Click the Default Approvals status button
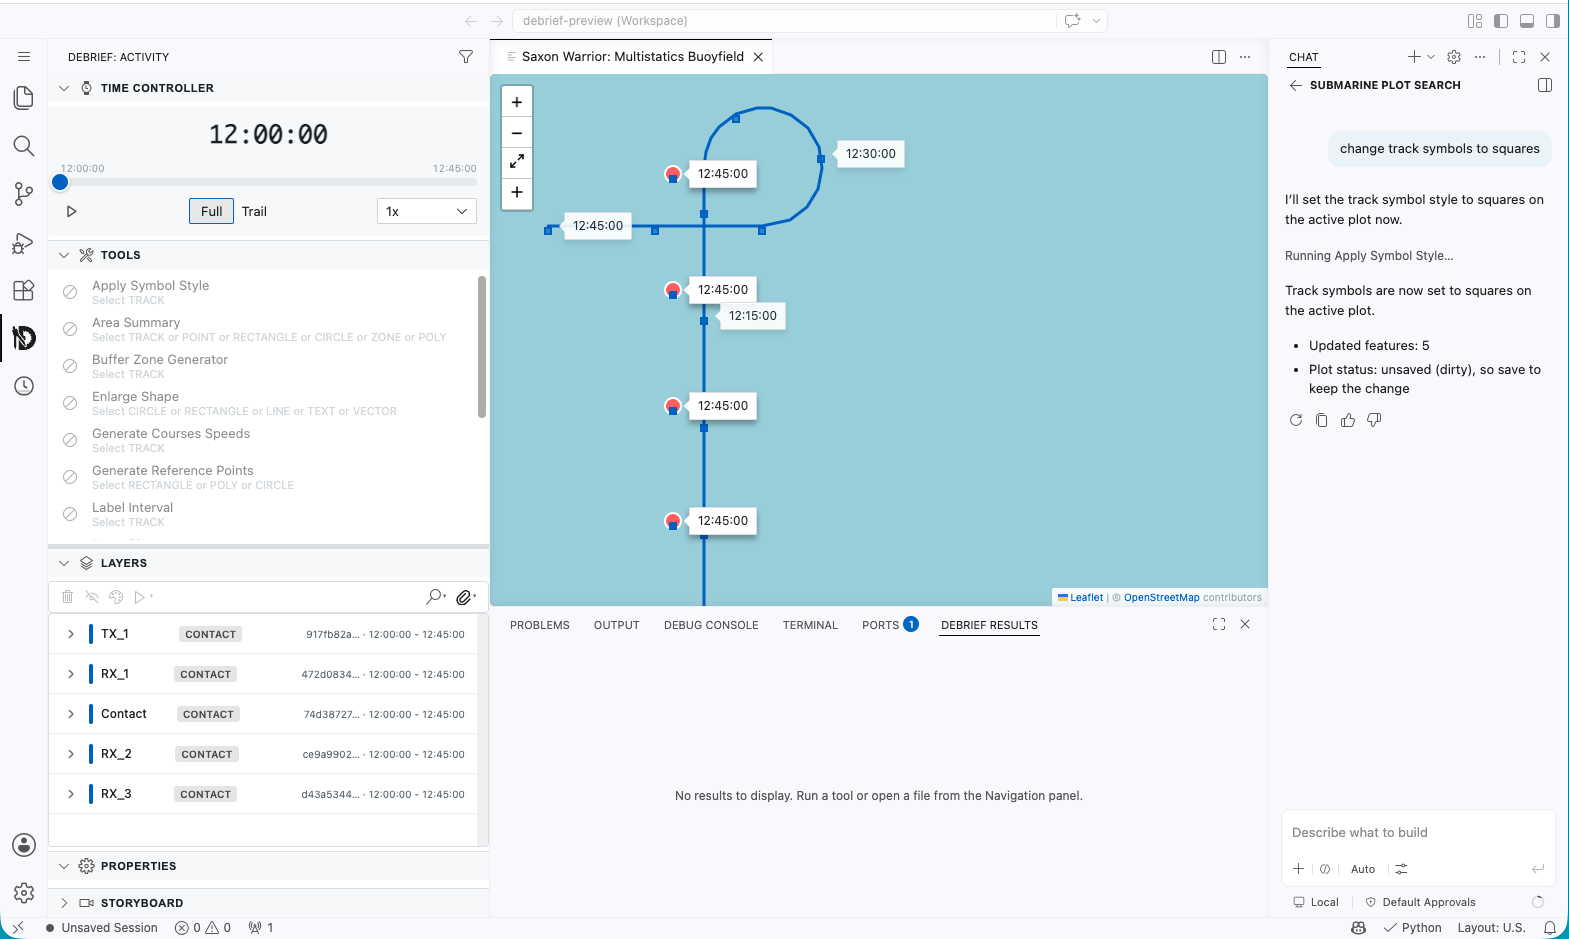The image size is (1569, 939). (1420, 902)
